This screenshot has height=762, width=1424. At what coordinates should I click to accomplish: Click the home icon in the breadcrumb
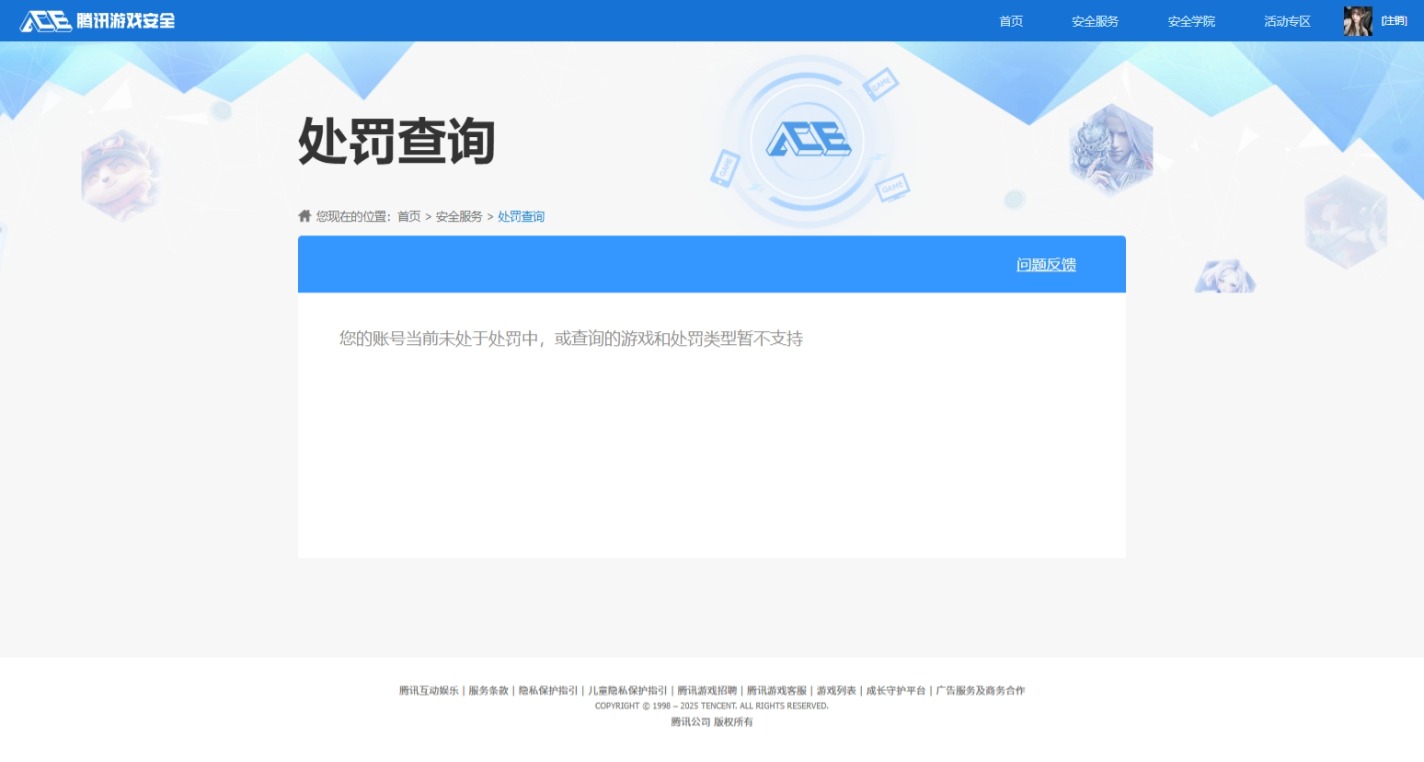[304, 216]
